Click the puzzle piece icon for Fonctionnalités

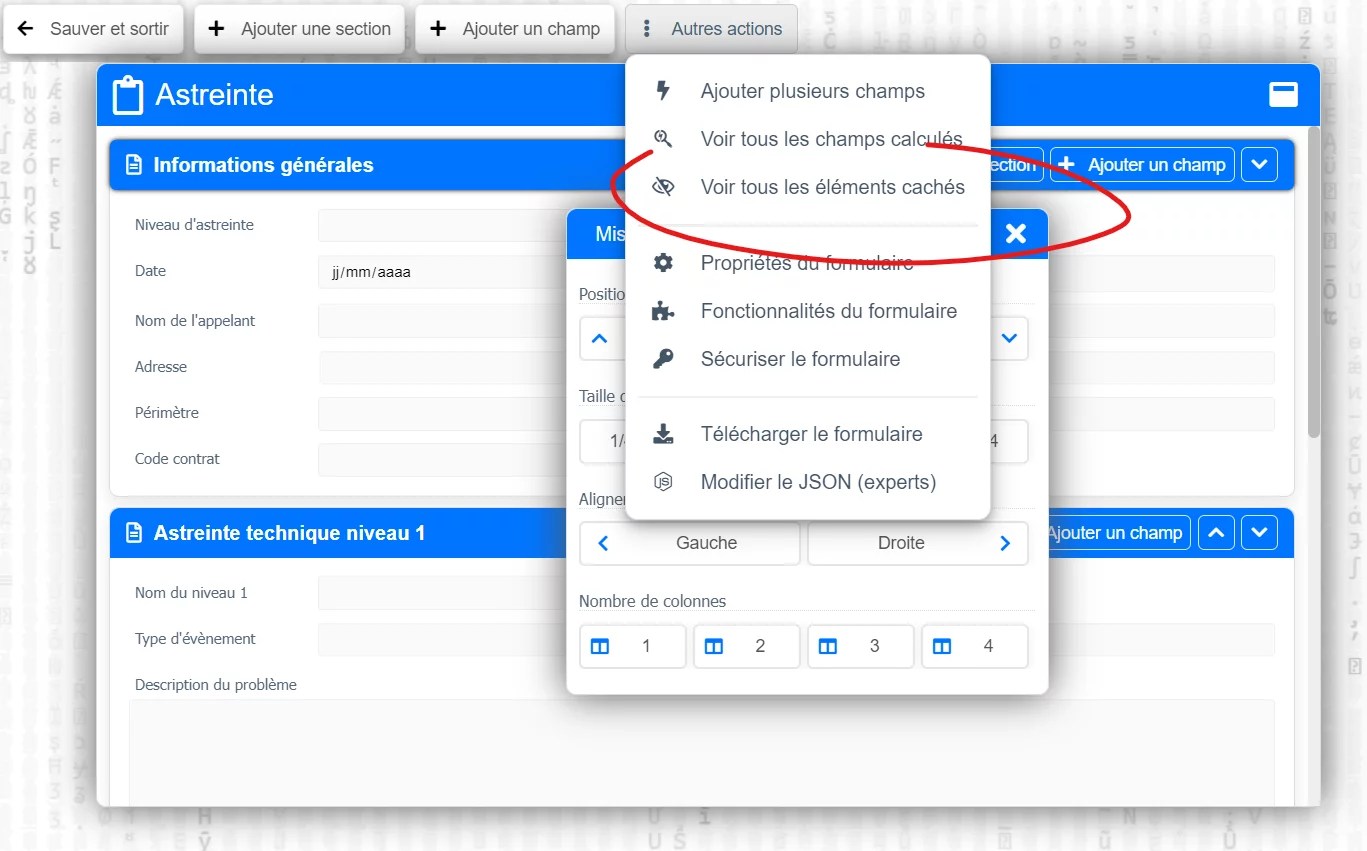click(x=662, y=311)
